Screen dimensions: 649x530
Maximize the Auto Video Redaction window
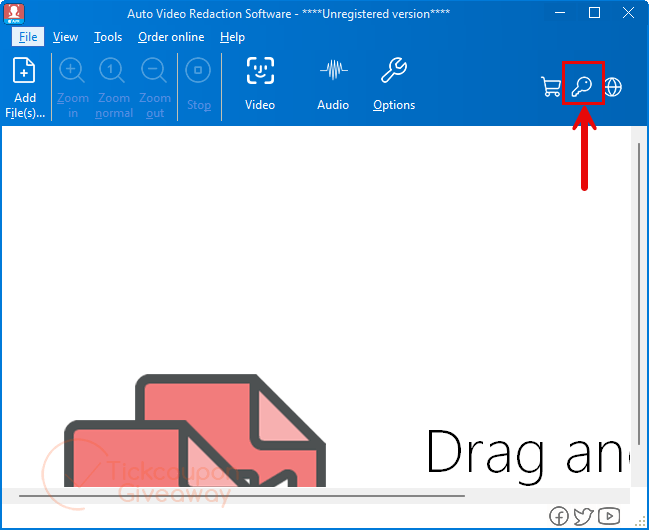(x=594, y=13)
